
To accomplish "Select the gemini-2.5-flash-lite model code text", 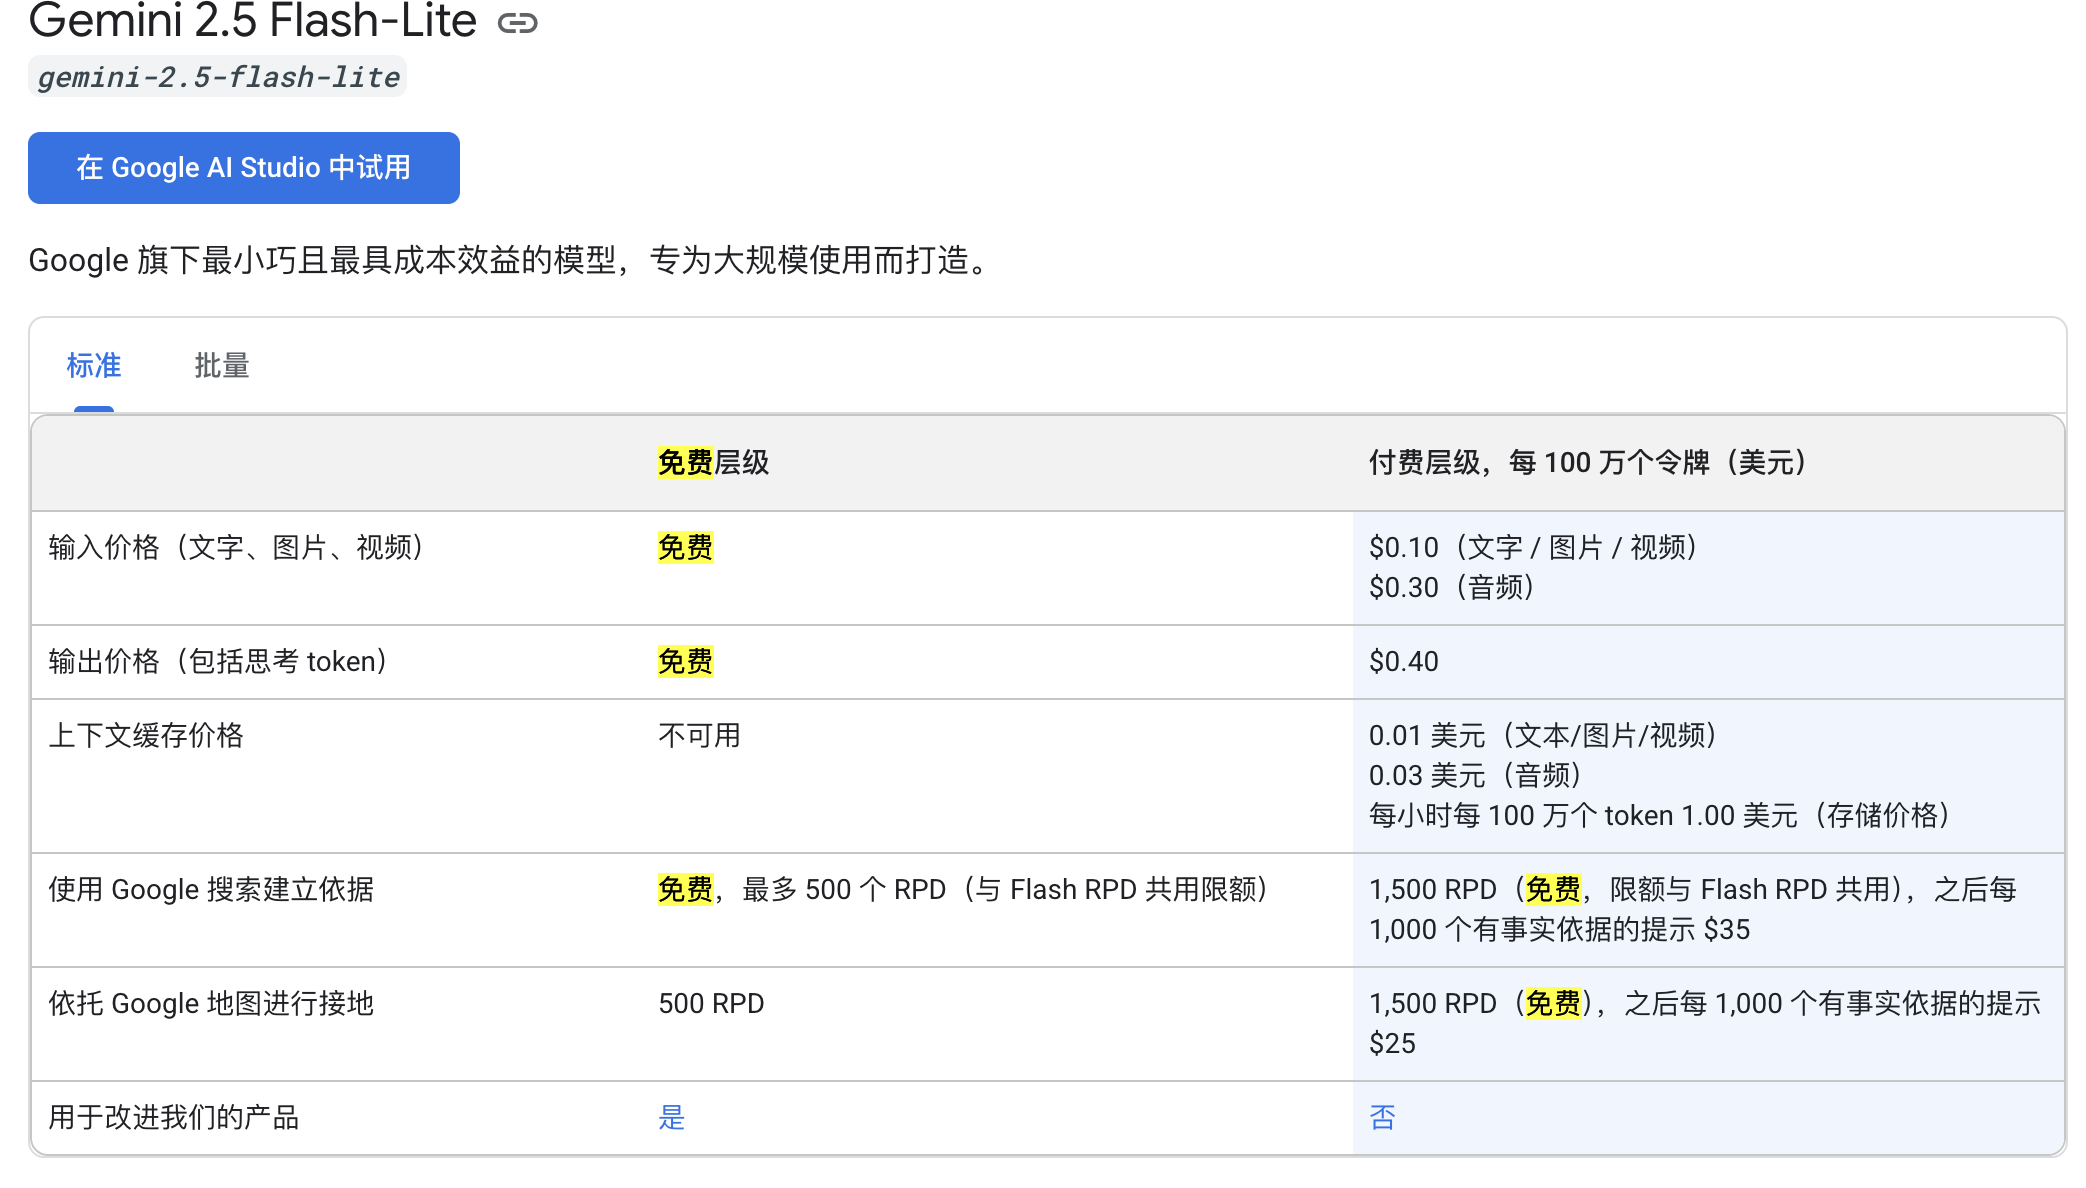I will click(x=218, y=77).
